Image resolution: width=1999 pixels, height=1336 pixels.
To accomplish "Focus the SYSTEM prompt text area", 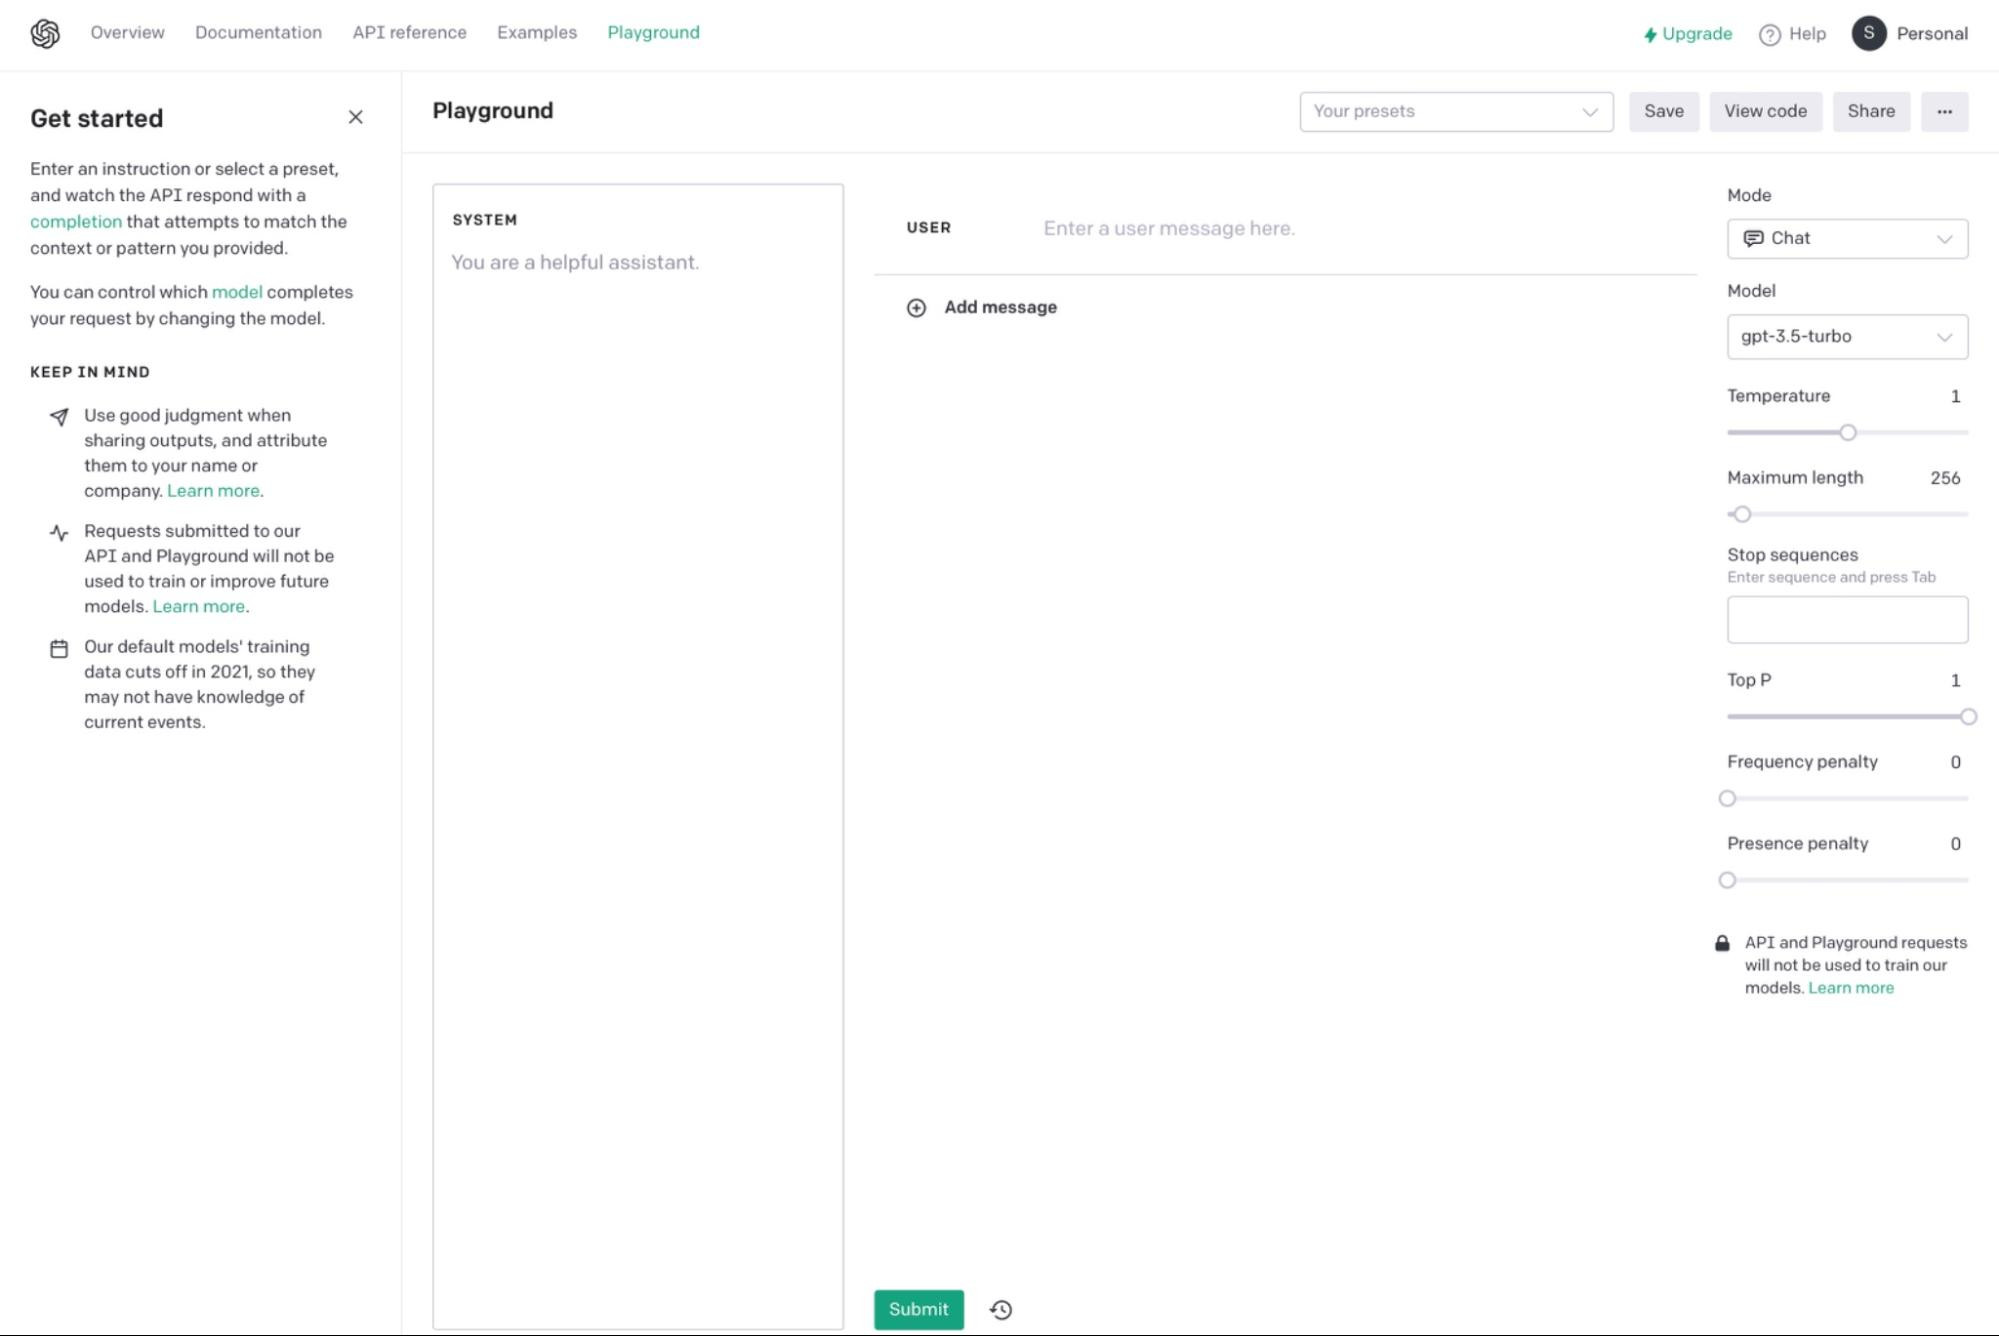I will [x=638, y=756].
